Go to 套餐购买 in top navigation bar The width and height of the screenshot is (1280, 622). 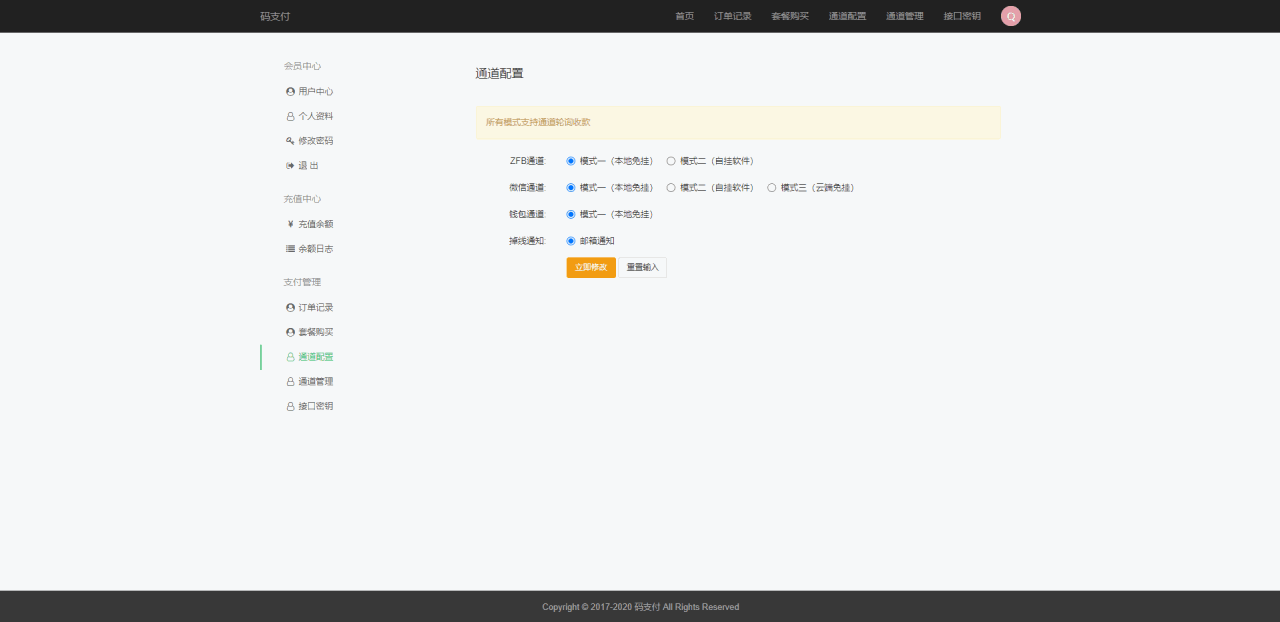coord(789,16)
